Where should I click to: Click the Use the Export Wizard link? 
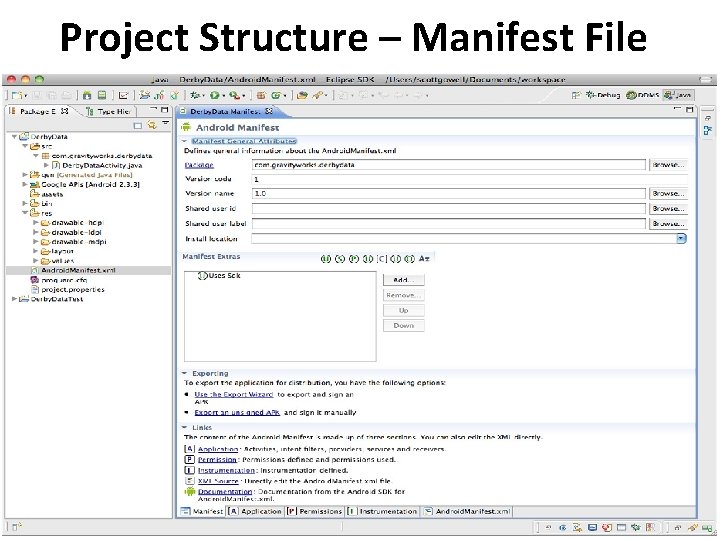coord(234,394)
